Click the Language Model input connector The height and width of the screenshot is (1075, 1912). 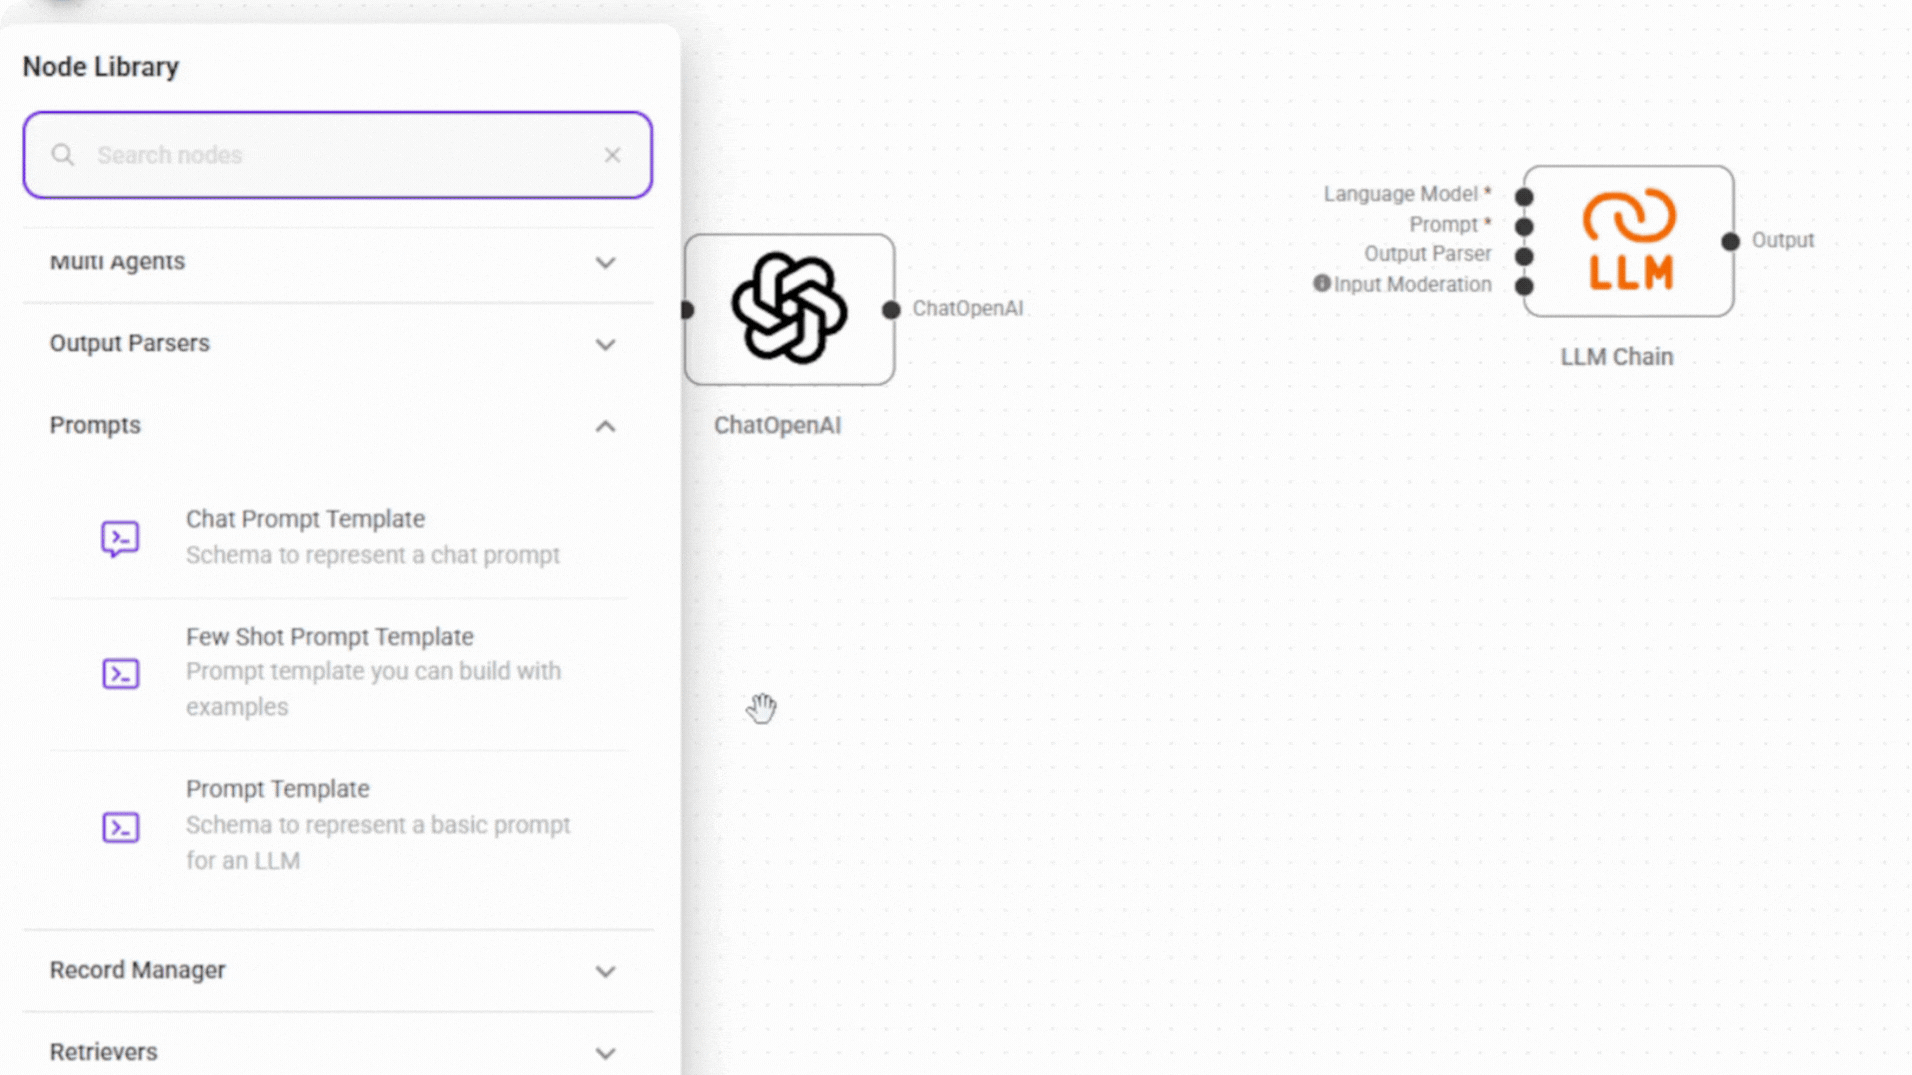pos(1524,196)
